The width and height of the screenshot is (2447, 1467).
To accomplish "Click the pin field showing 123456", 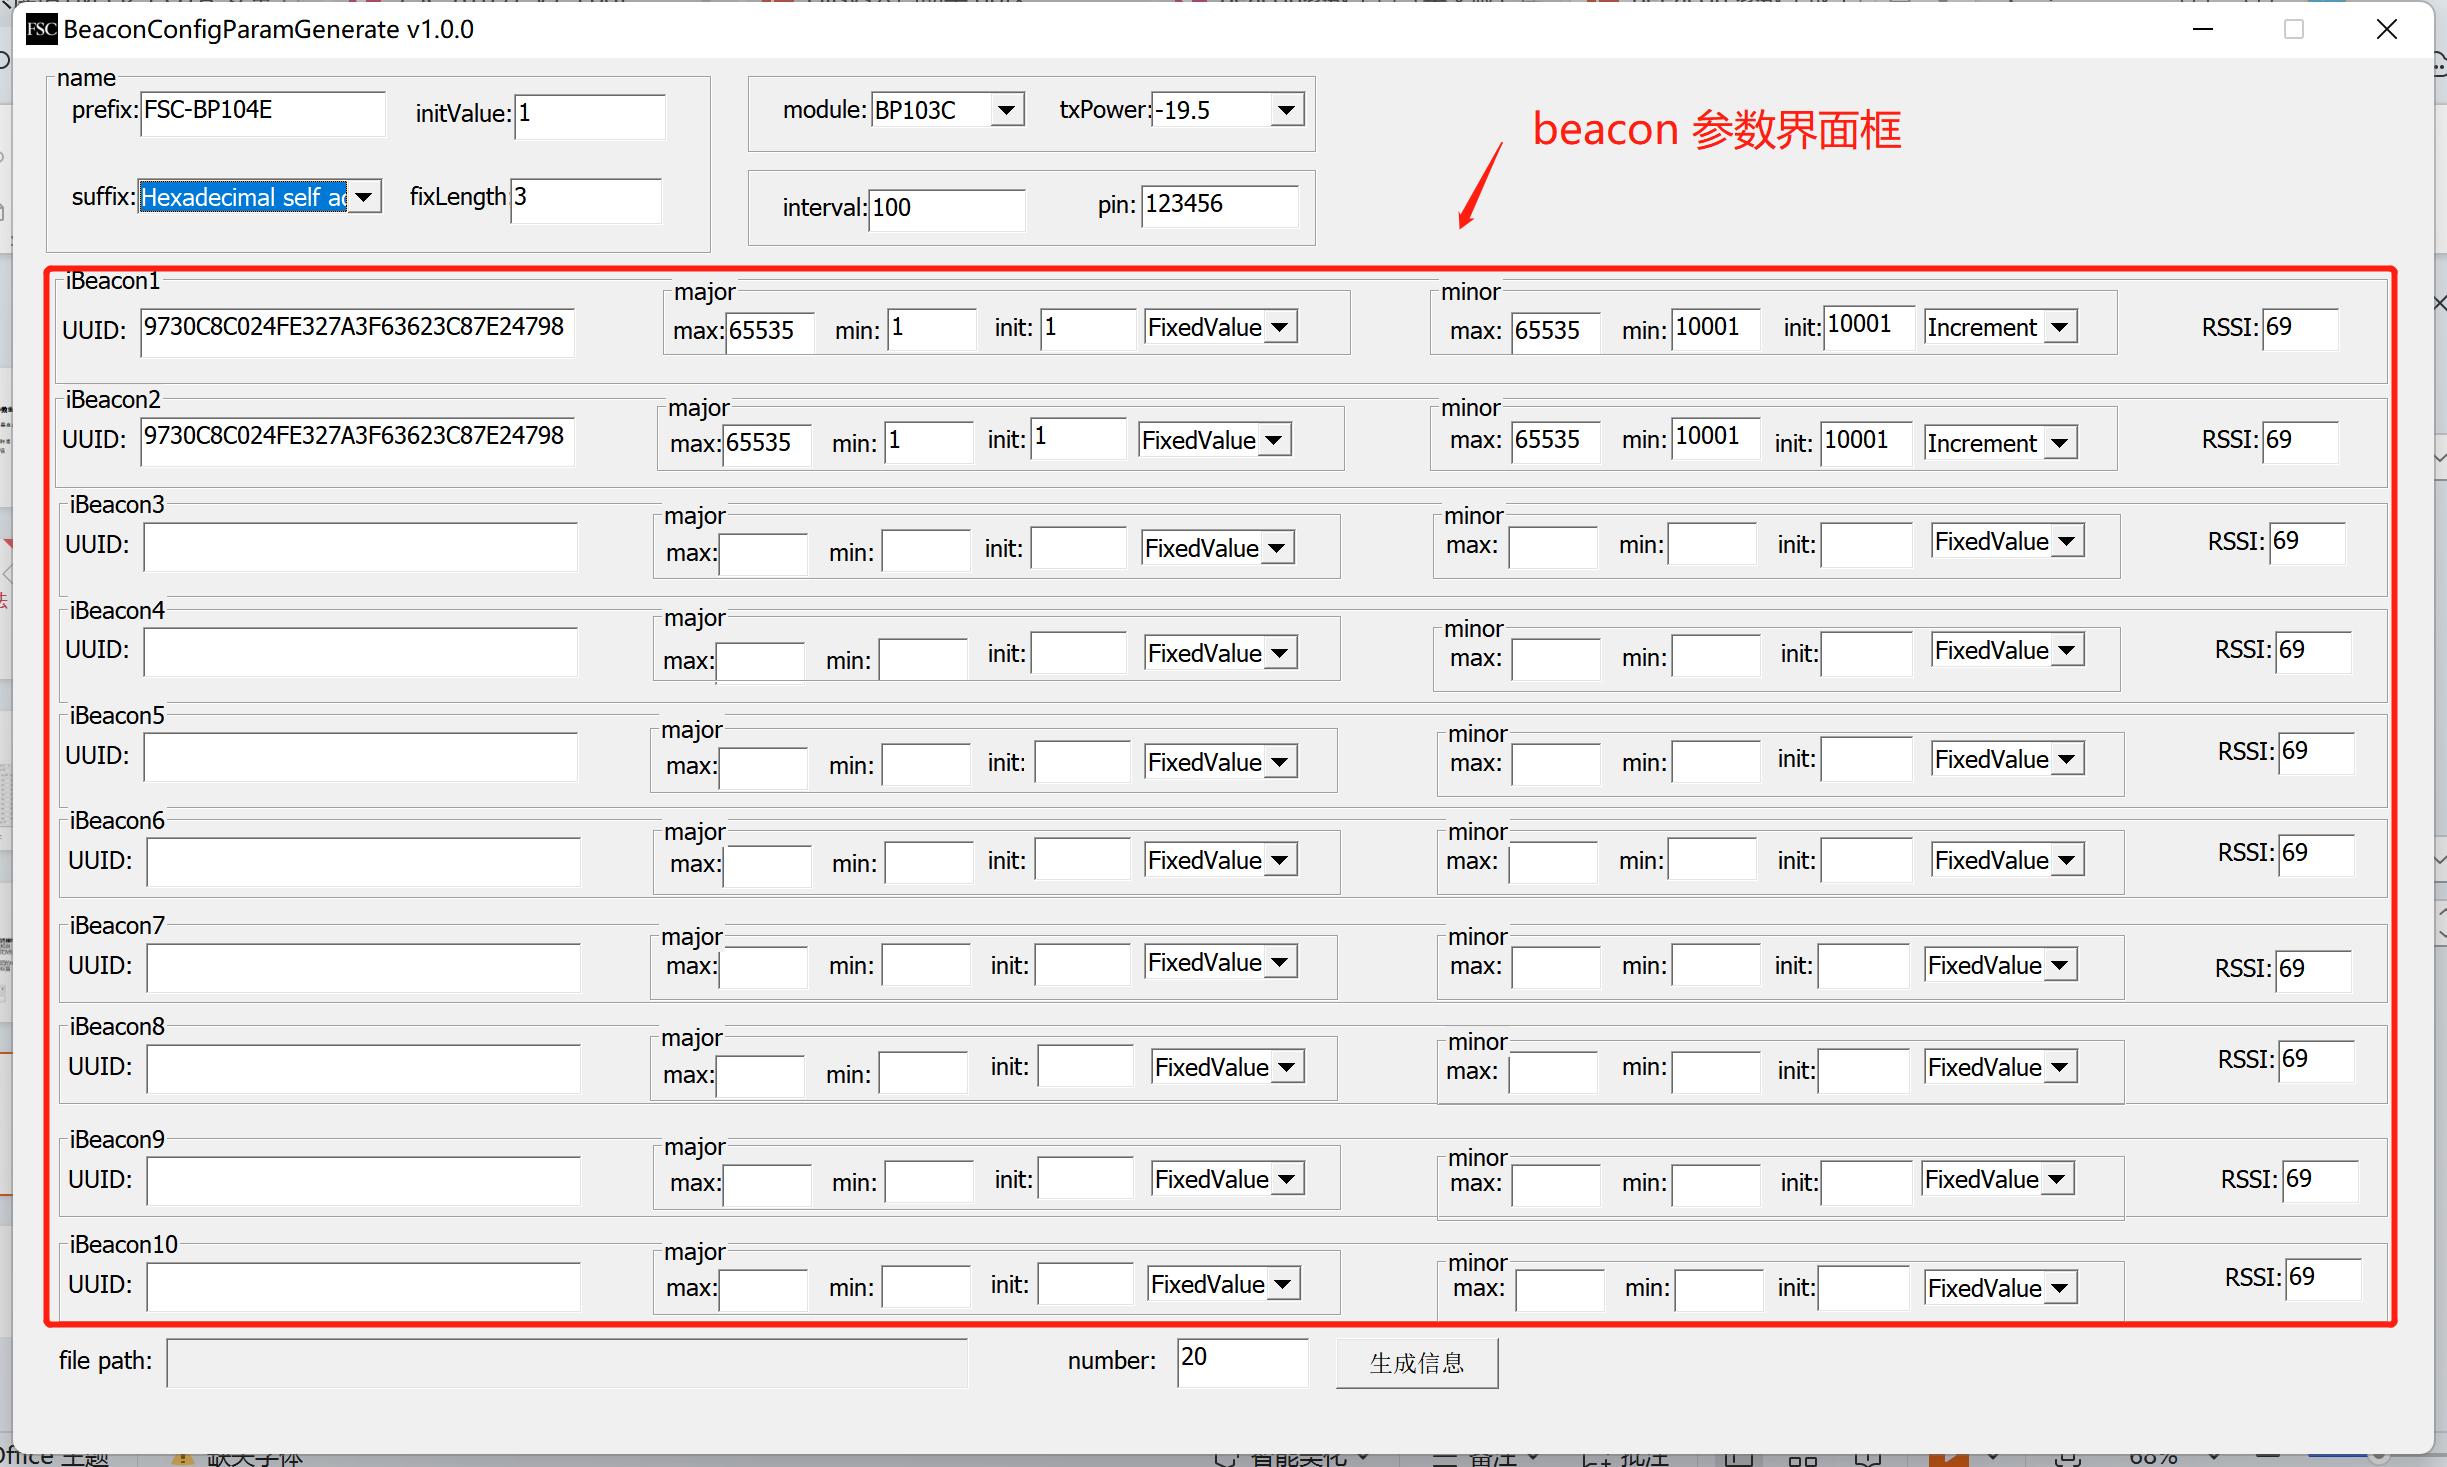I will coord(1219,206).
